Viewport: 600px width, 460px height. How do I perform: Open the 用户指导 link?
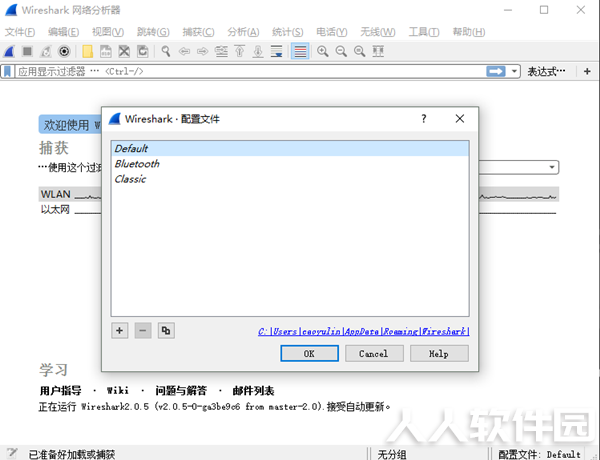click(60, 391)
